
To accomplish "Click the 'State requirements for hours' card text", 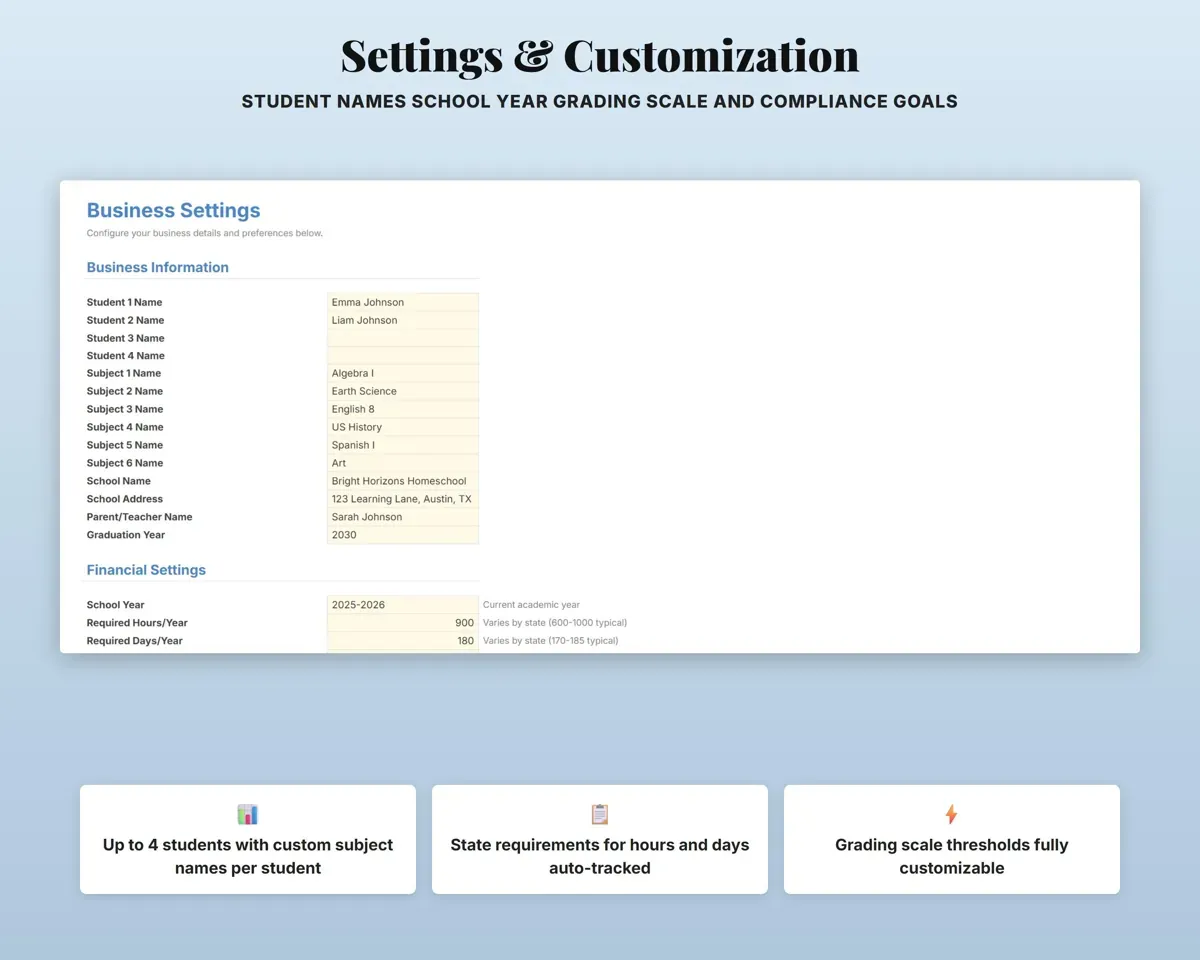I will point(600,857).
